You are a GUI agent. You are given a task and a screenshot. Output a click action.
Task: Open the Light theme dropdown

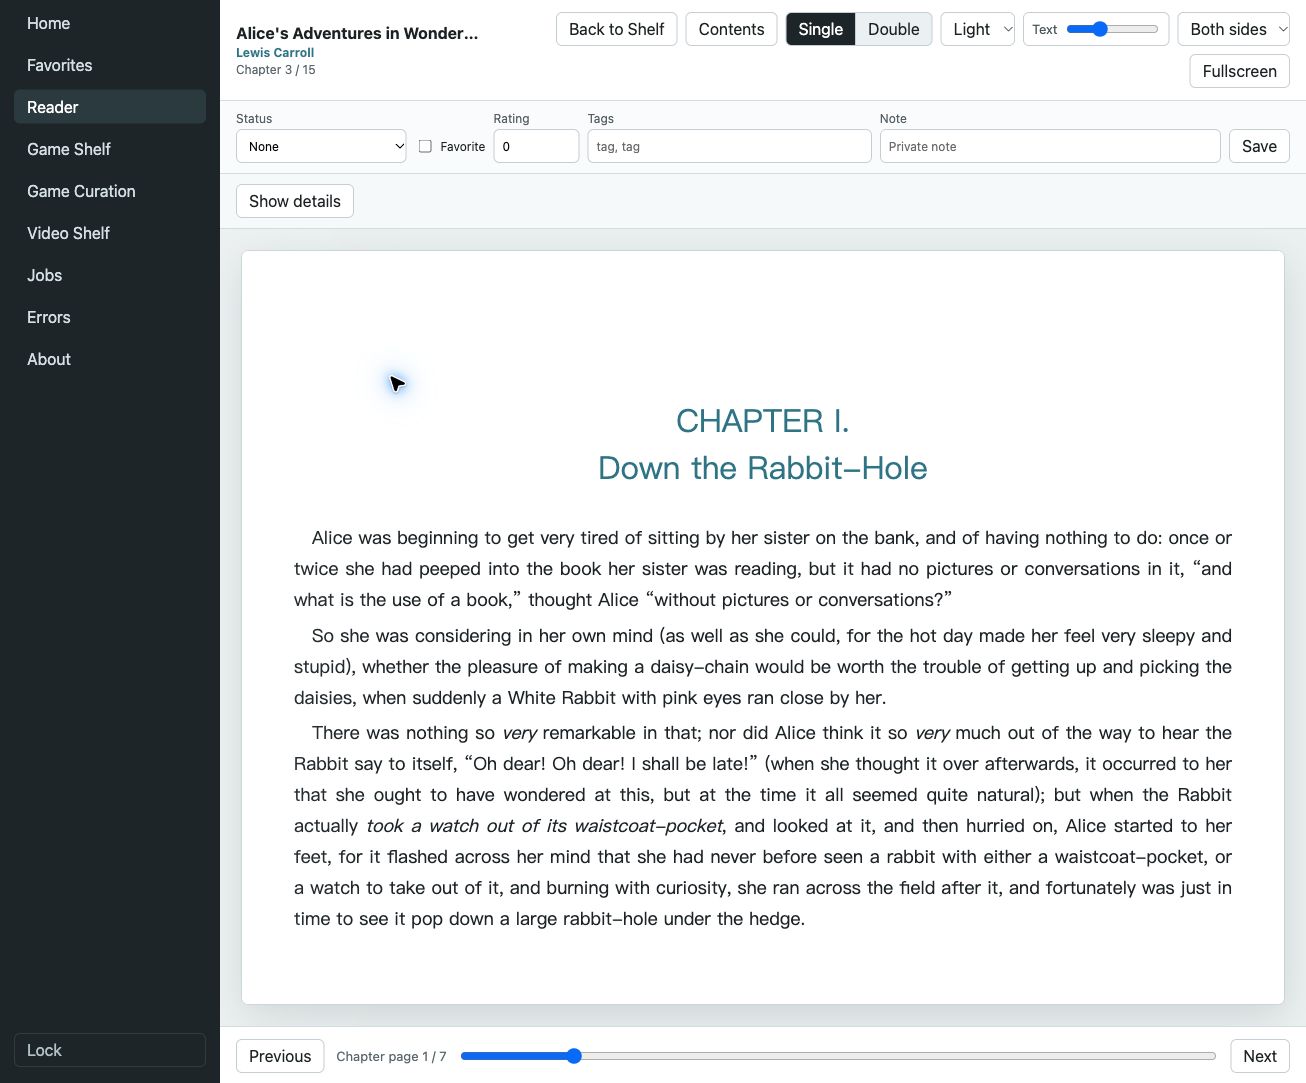[978, 29]
